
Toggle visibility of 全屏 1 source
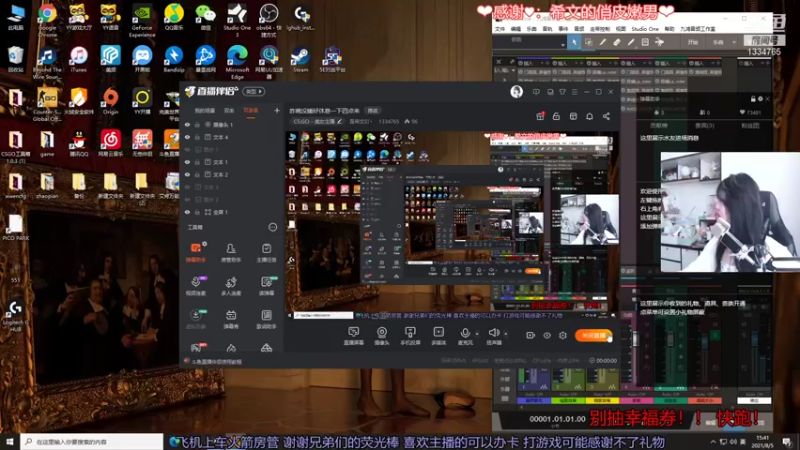coord(187,212)
